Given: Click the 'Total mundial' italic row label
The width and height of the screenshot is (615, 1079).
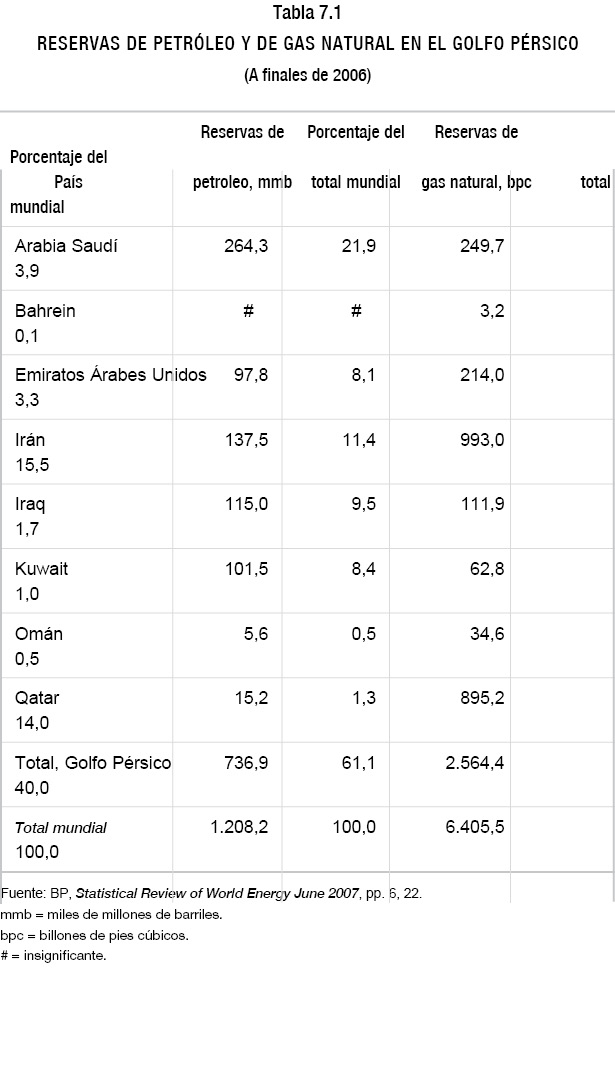Looking at the screenshot, I should 61,828.
